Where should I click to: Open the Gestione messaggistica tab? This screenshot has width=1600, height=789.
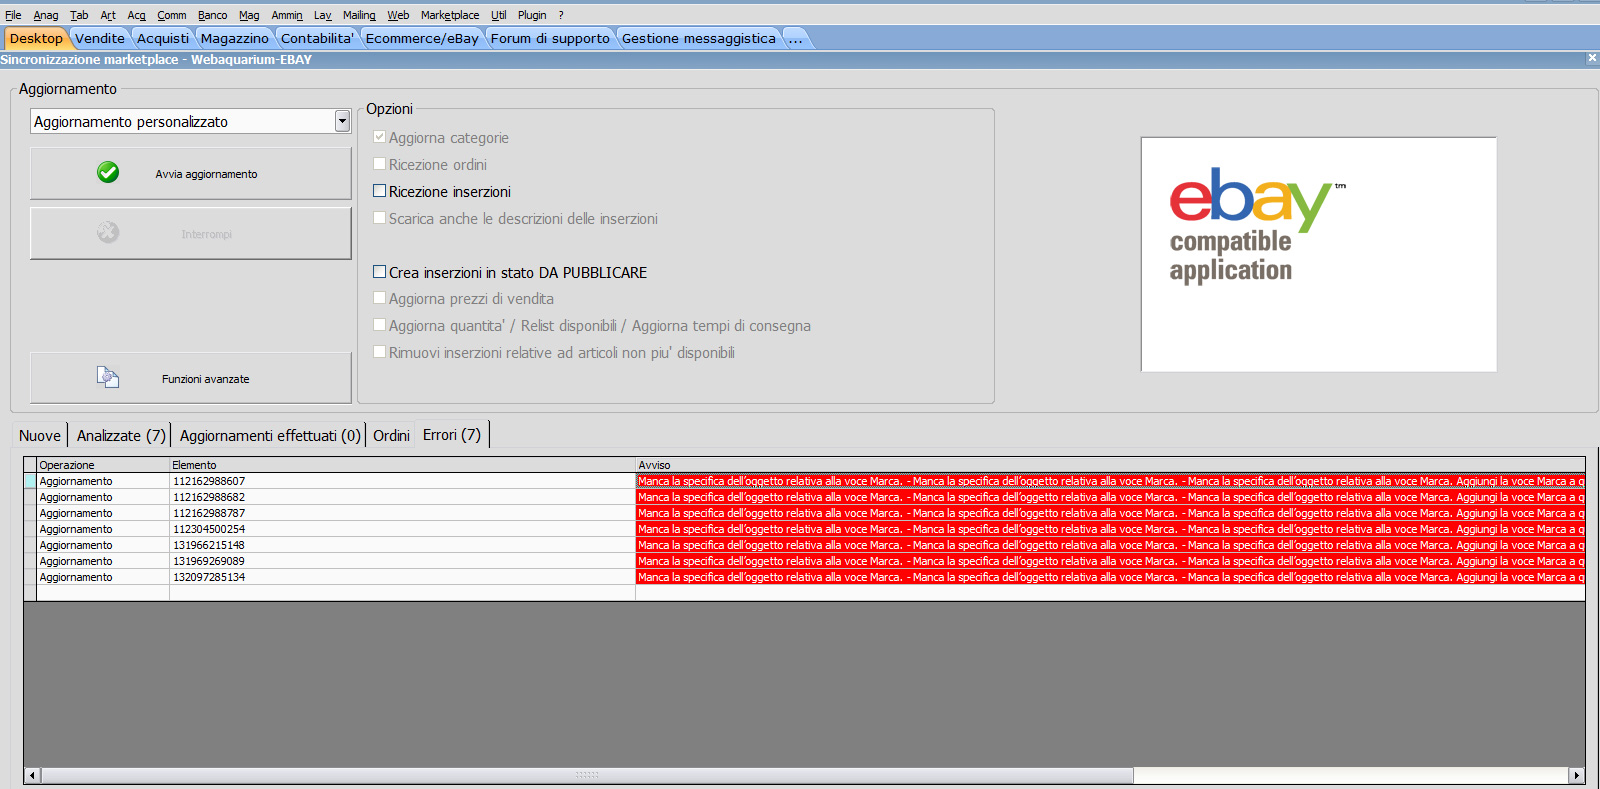click(x=698, y=38)
